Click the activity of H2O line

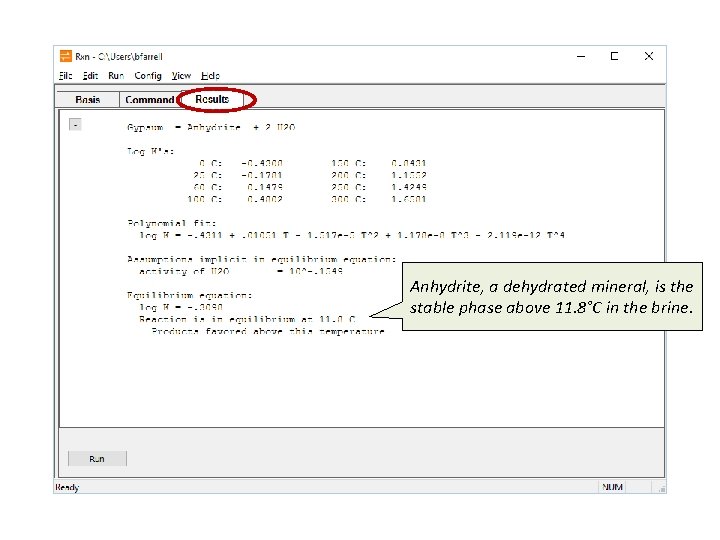point(241,271)
